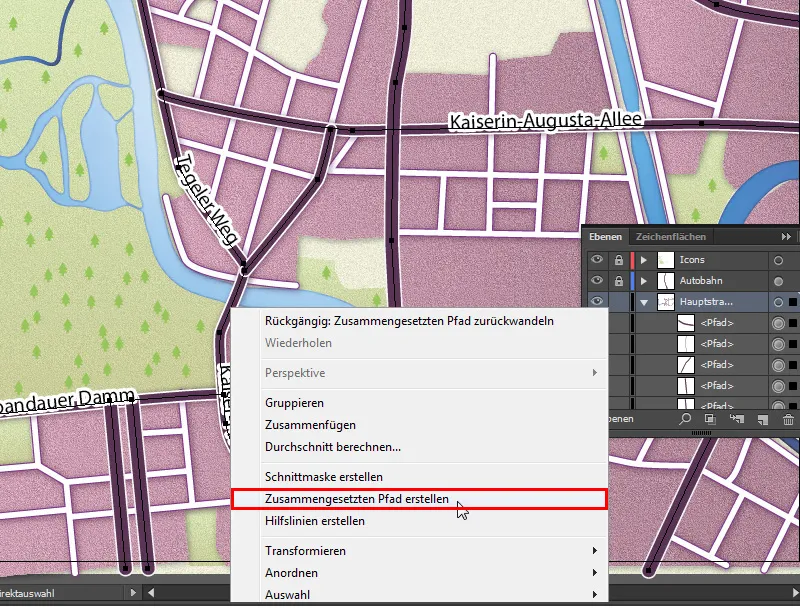Expand the Icons layer
The height and width of the screenshot is (610, 800).
coord(644,260)
